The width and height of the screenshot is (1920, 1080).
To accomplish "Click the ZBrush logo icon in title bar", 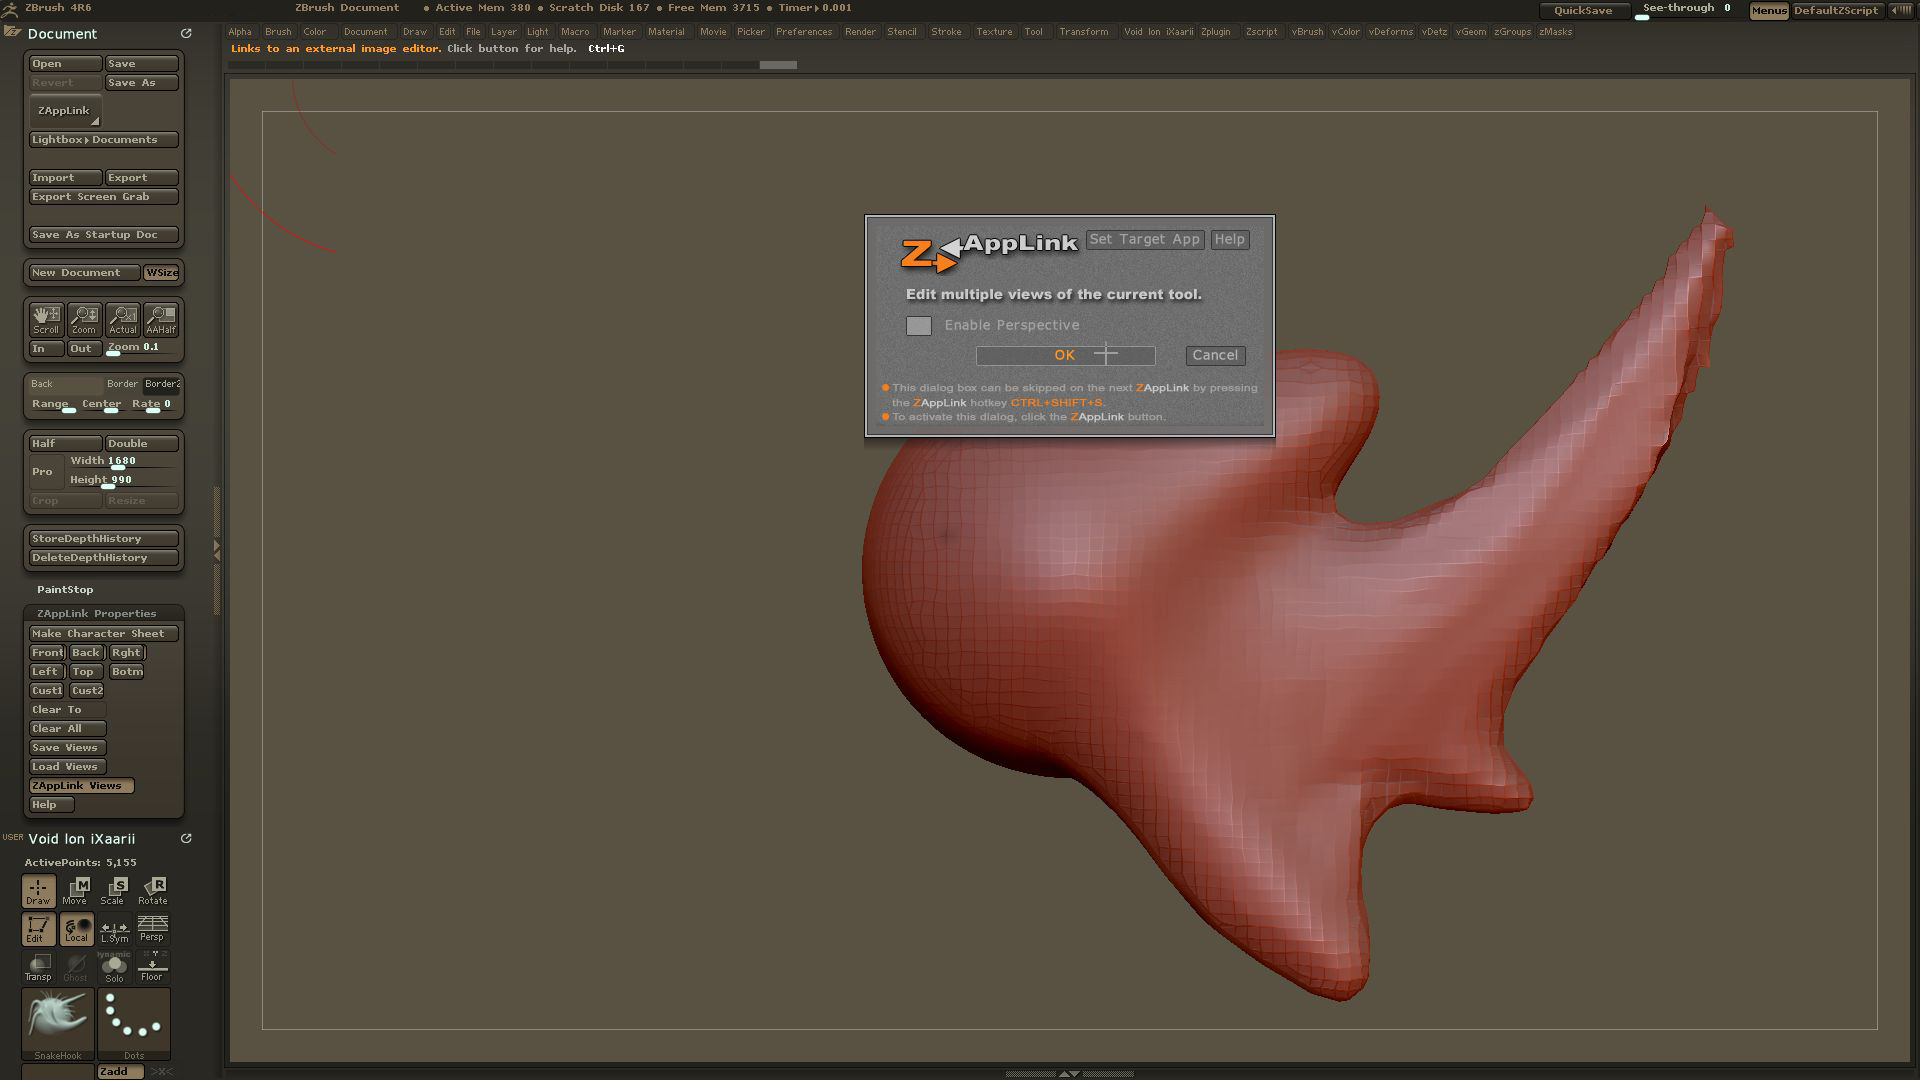I will pyautogui.click(x=10, y=8).
